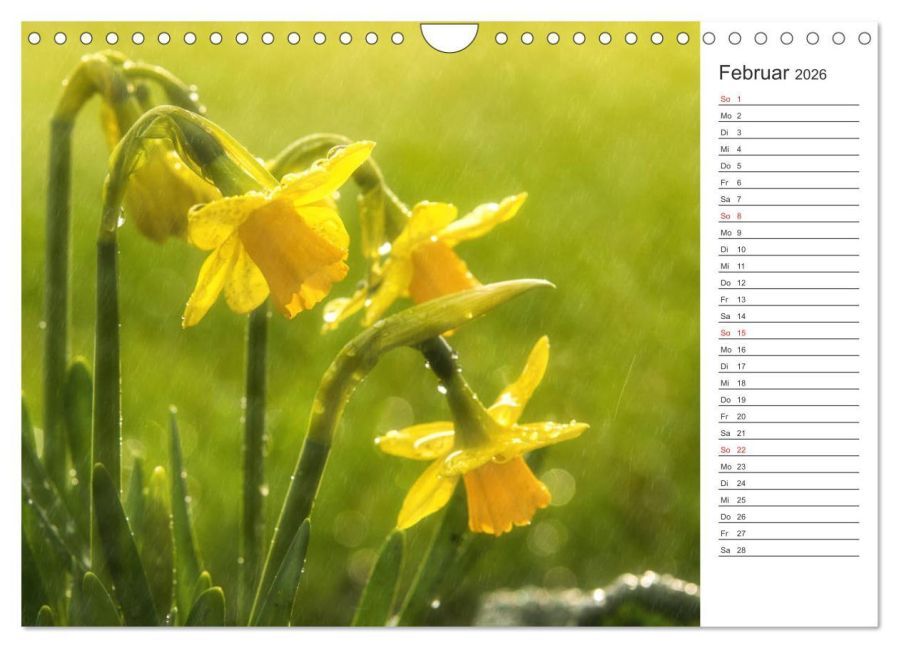The image size is (899, 648).
Task: Click the Mo 16 date line
Action: (788, 350)
